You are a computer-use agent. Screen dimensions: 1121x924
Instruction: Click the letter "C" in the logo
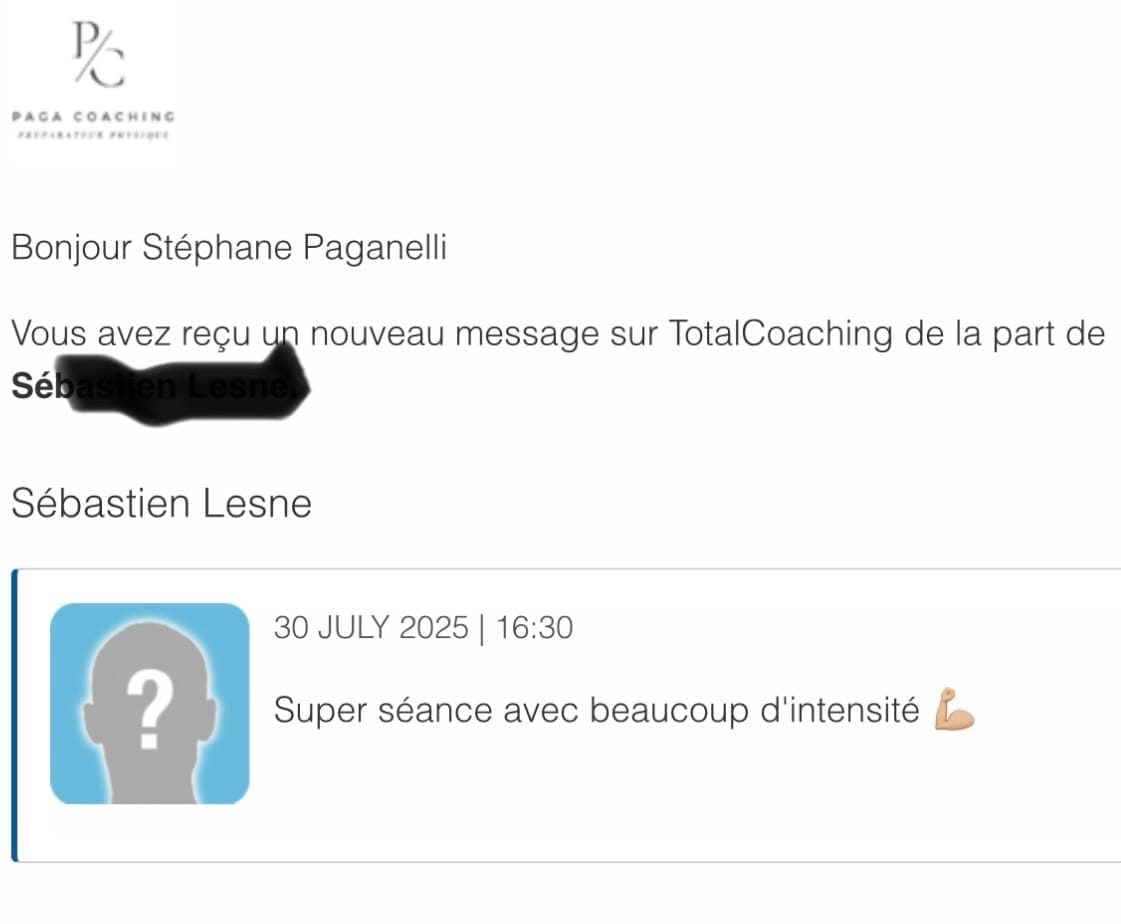[110, 70]
